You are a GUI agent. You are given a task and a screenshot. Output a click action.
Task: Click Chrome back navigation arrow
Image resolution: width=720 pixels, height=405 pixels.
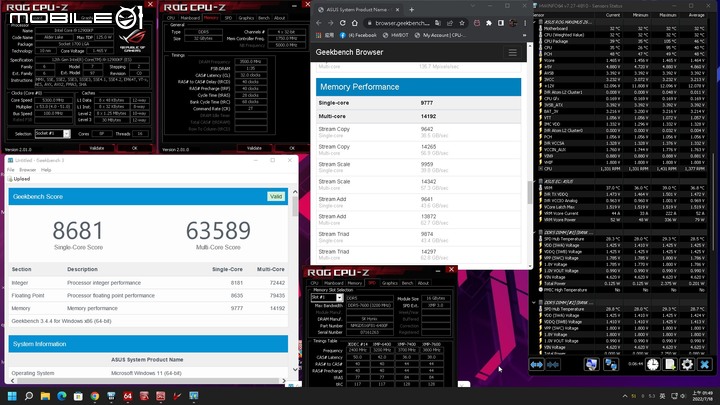[319, 23]
